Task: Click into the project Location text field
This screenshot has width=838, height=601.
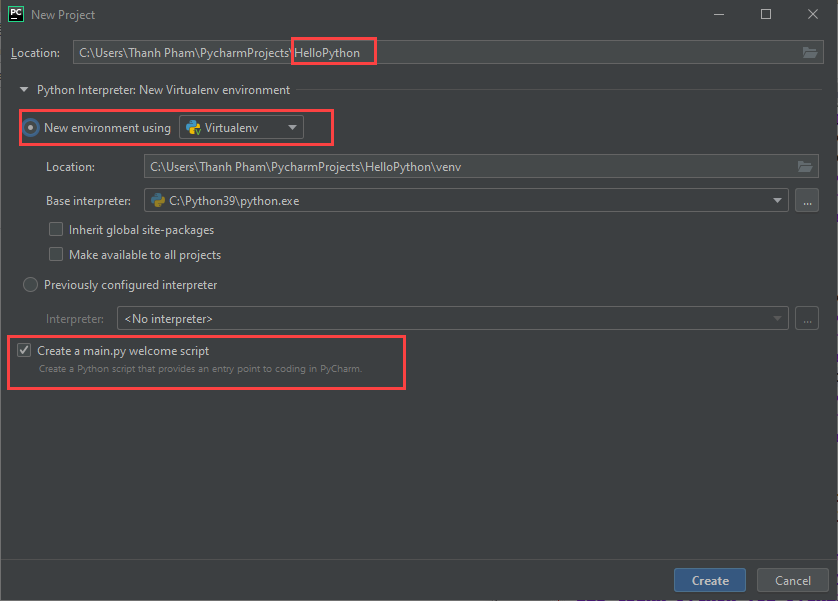Action: point(448,52)
